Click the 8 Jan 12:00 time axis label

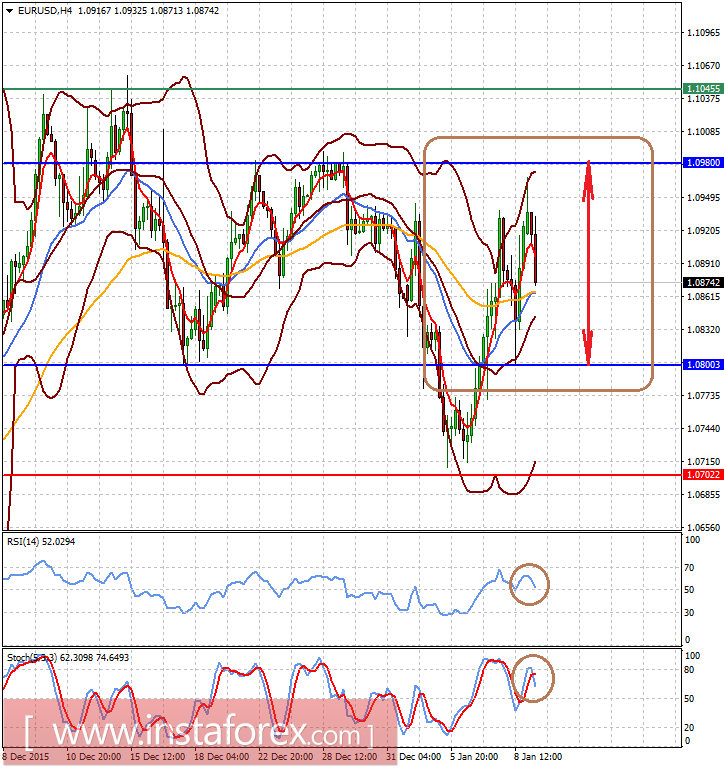pyautogui.click(x=538, y=756)
